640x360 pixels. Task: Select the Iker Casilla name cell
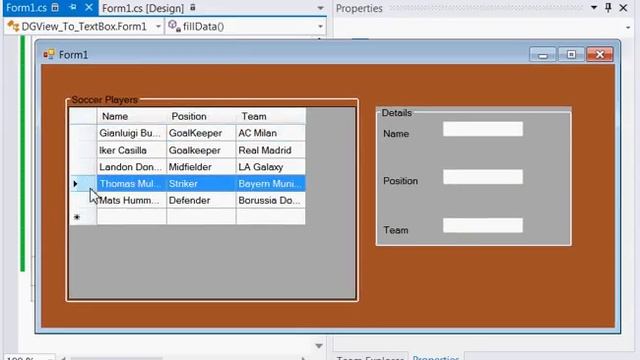click(x=132, y=150)
